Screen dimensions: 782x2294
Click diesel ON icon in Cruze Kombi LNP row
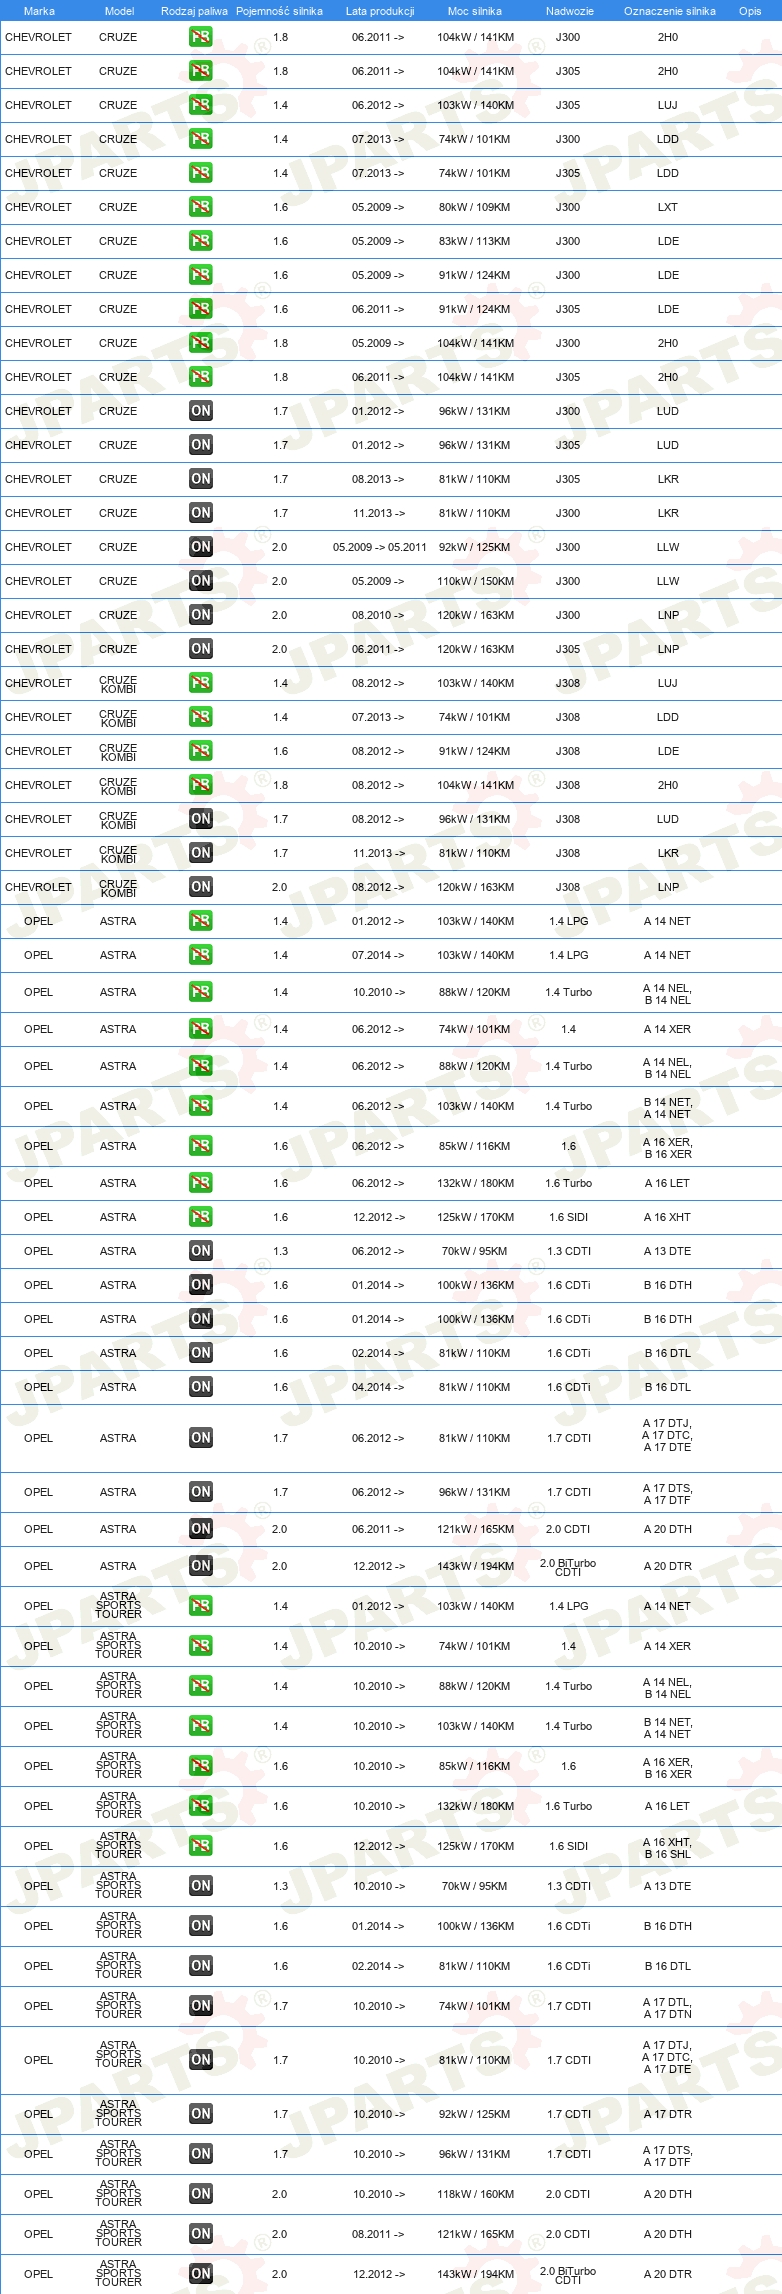click(200, 887)
